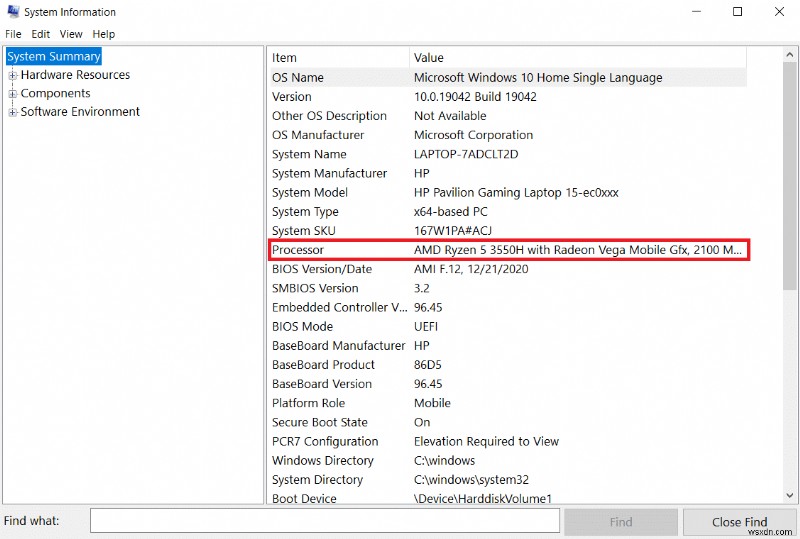Minimize the System Information window
800x539 pixels.
pyautogui.click(x=696, y=11)
